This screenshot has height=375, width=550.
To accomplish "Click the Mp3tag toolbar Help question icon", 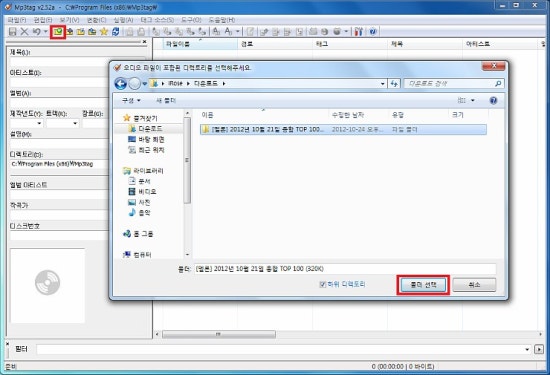I will coord(373,32).
